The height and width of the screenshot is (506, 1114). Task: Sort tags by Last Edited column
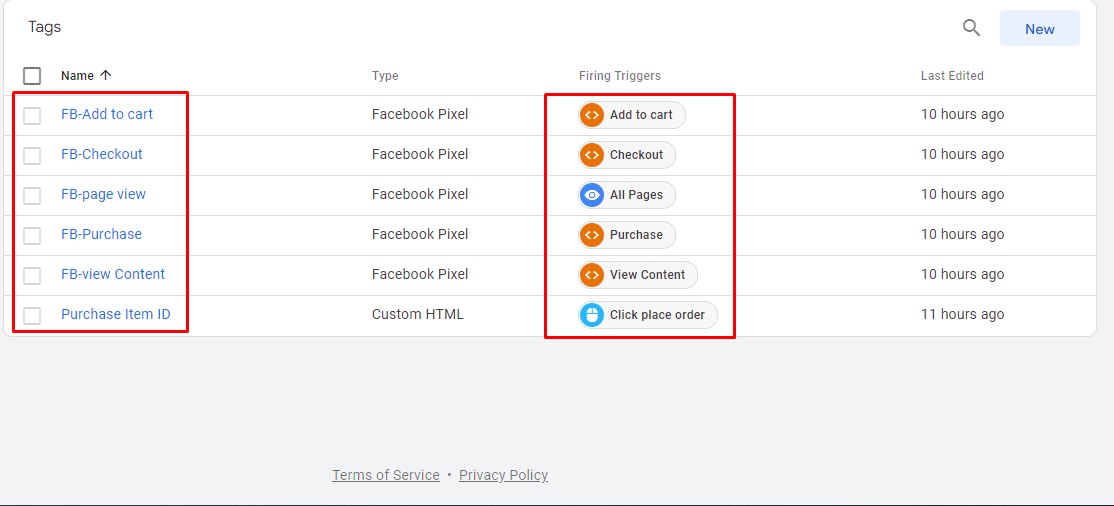click(x=952, y=76)
